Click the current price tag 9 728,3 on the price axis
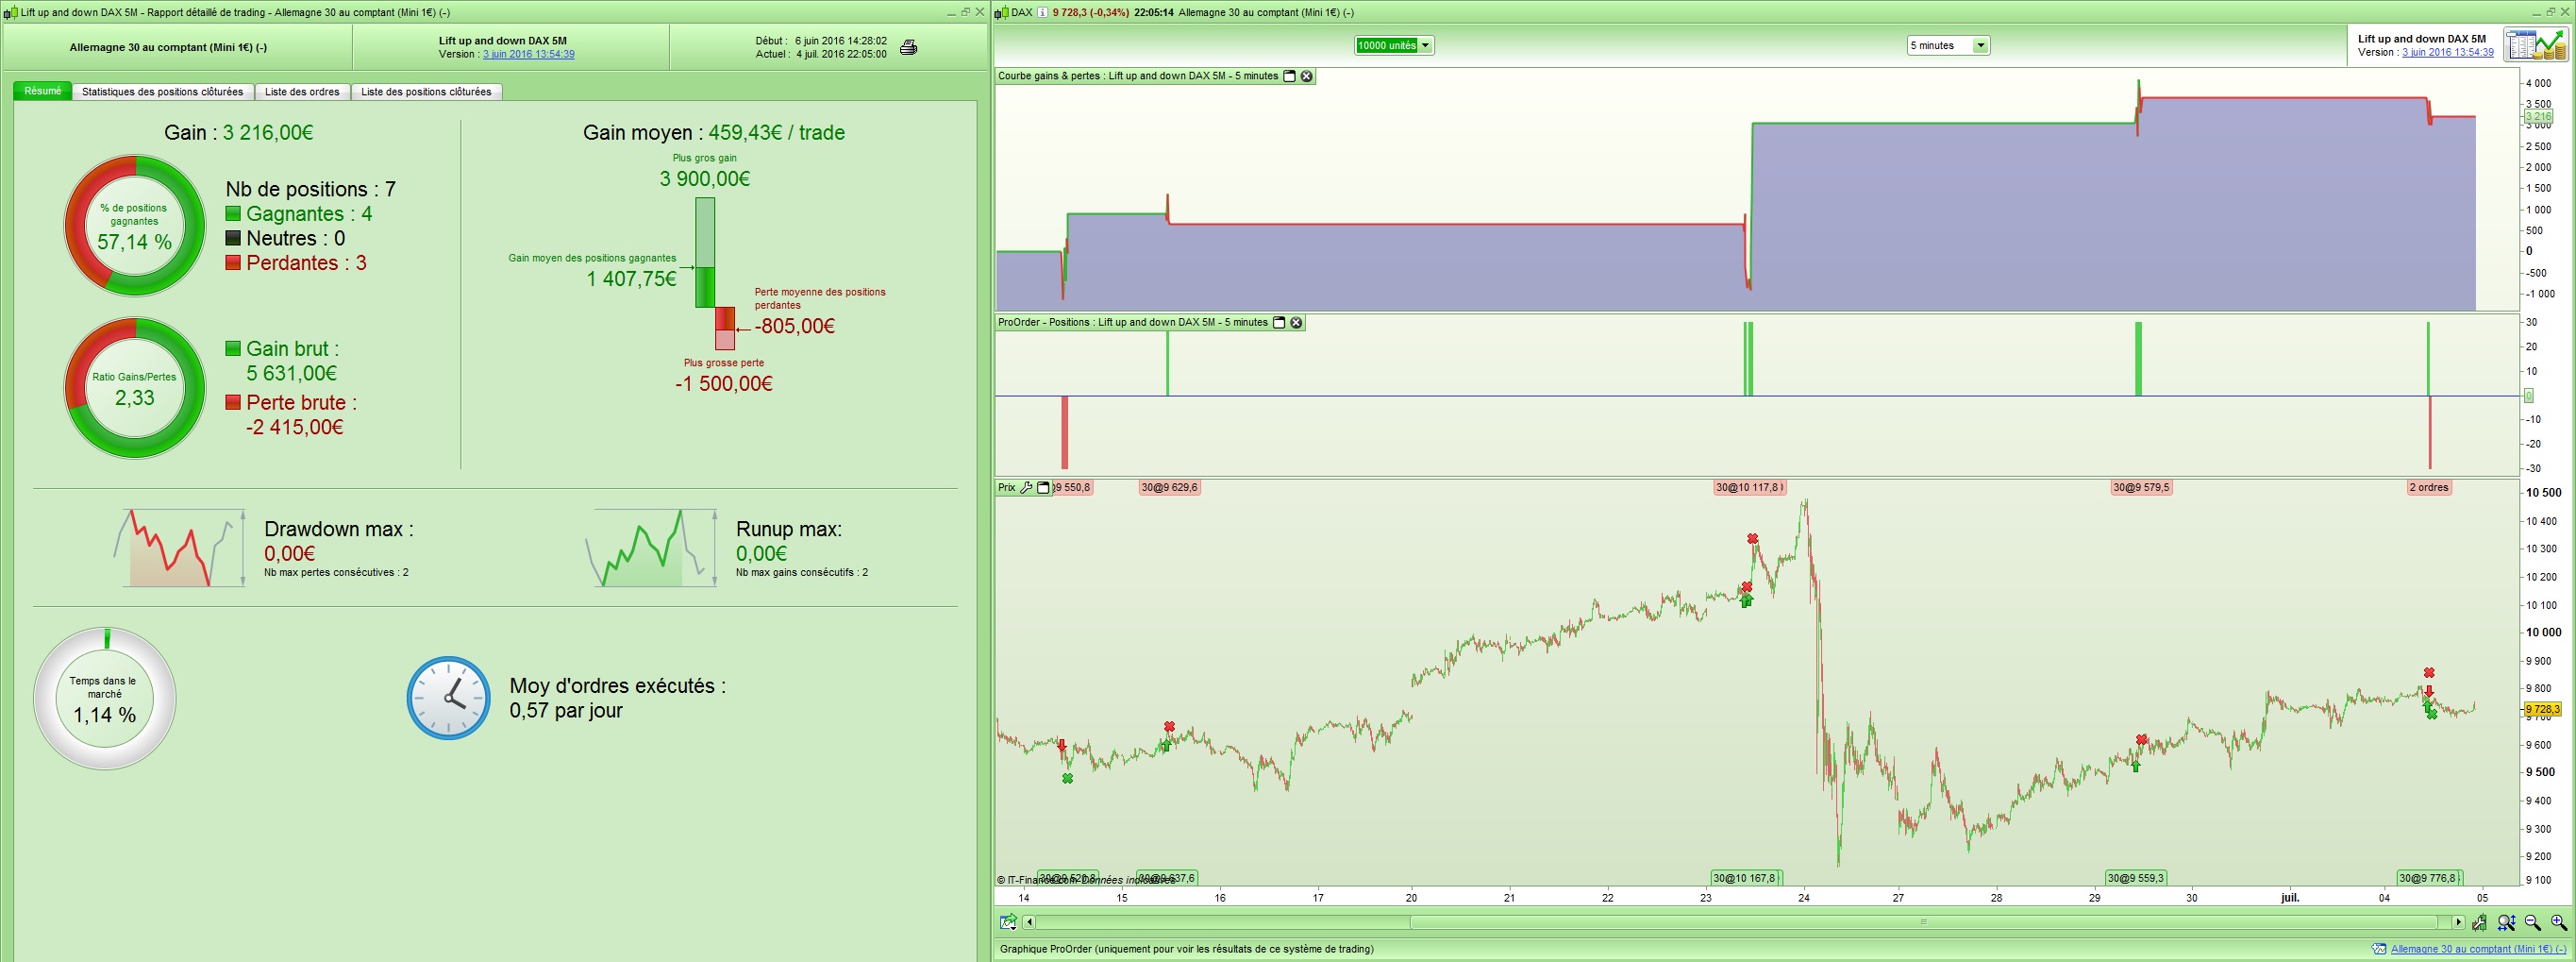The height and width of the screenshot is (962, 2576). click(x=2543, y=709)
